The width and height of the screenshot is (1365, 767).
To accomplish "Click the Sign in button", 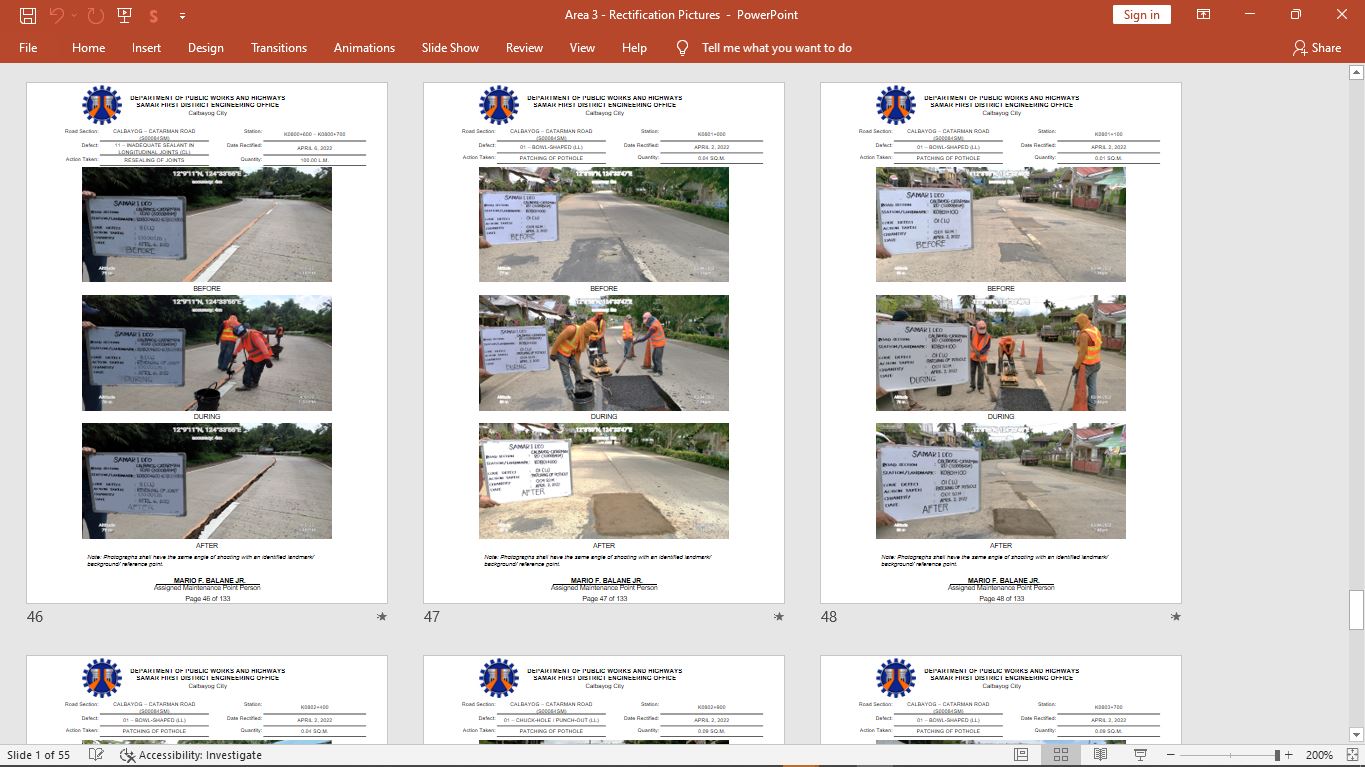I will click(x=1141, y=14).
